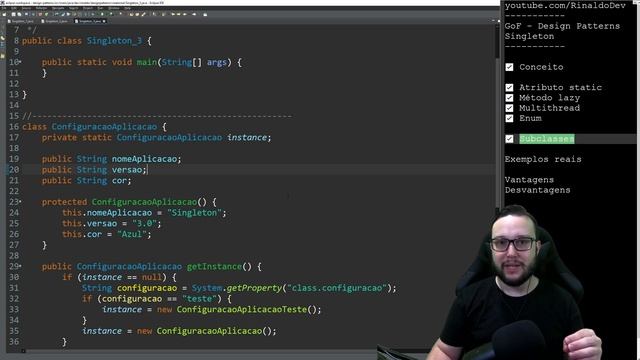Click line number 35 in the gutter
This screenshot has width=640, height=360.
14,331
